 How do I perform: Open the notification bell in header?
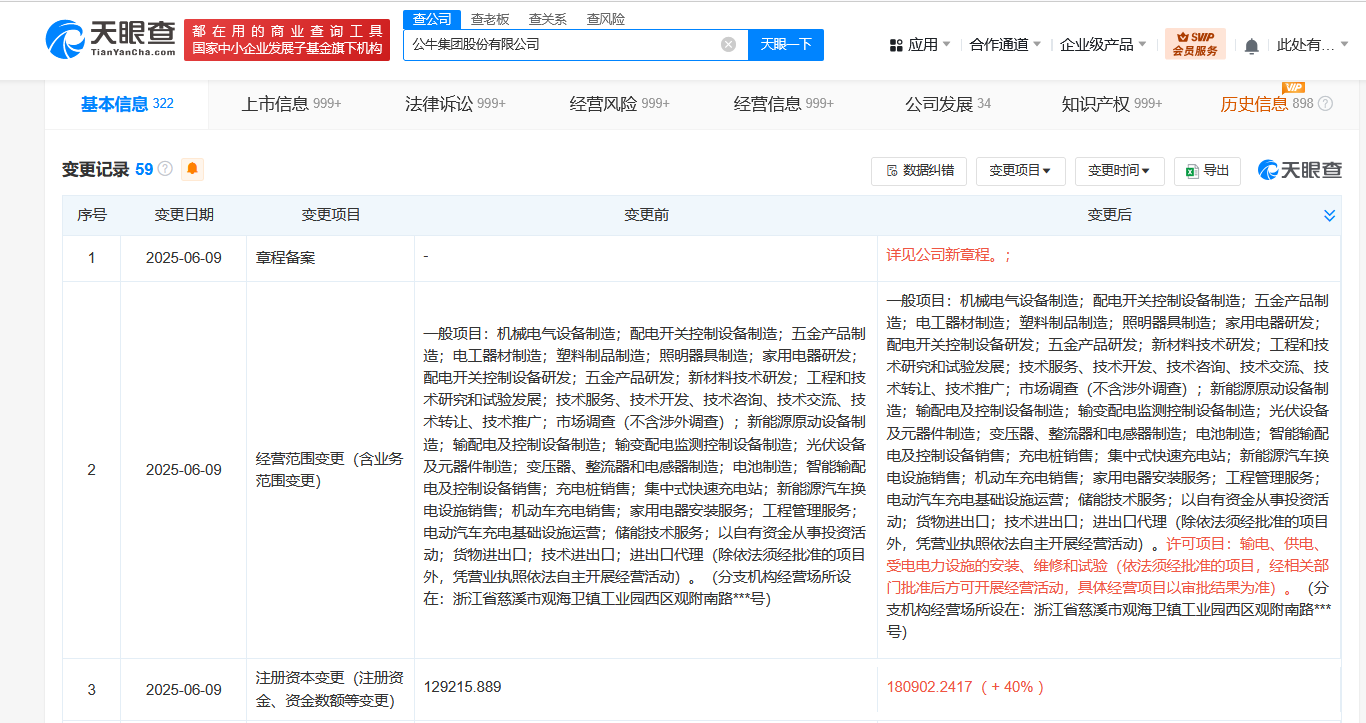pyautogui.click(x=1251, y=45)
